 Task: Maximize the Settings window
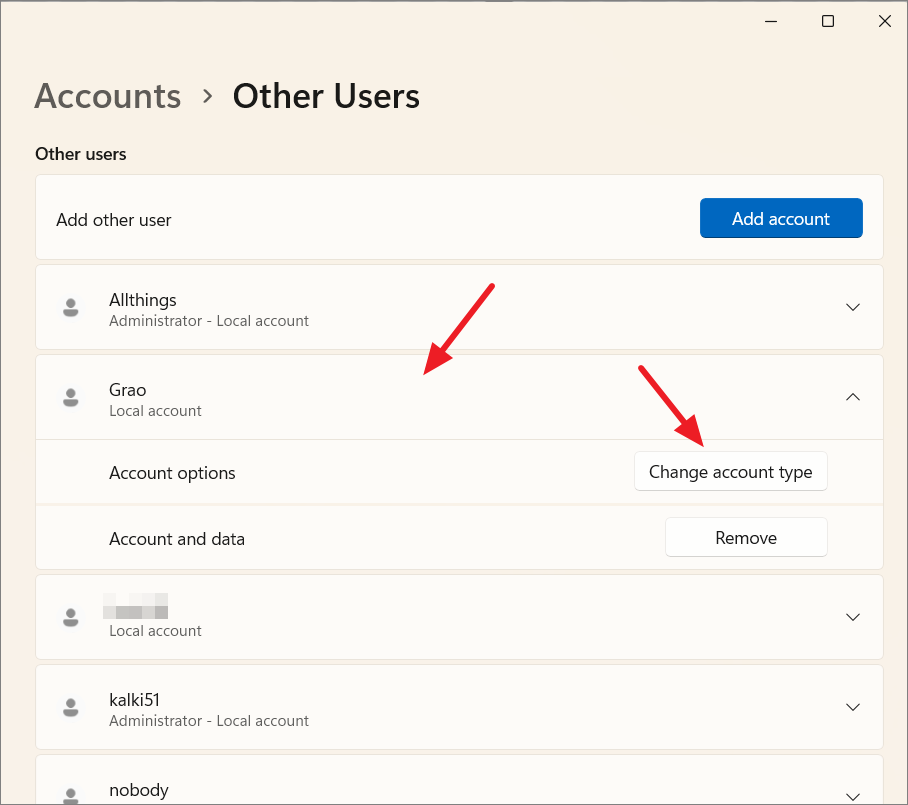tap(828, 21)
